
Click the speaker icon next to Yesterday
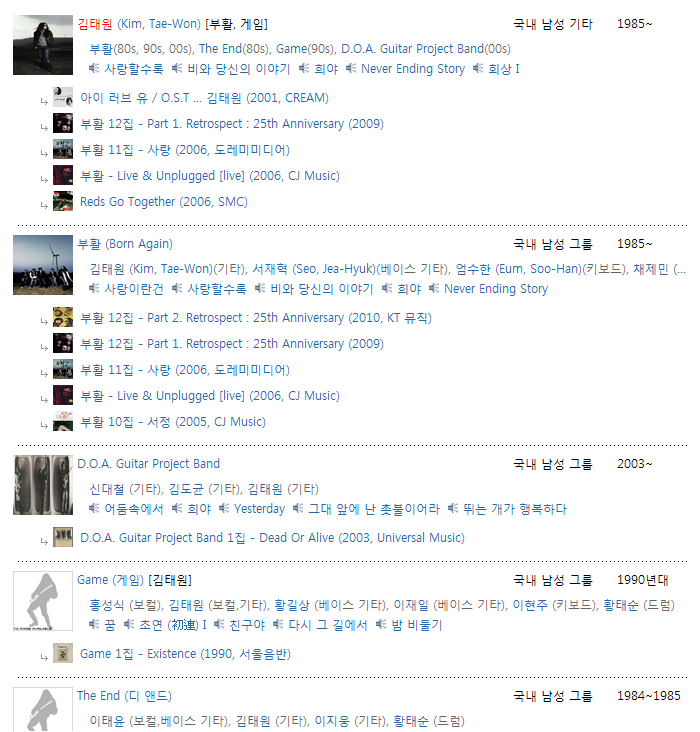pyautogui.click(x=224, y=508)
